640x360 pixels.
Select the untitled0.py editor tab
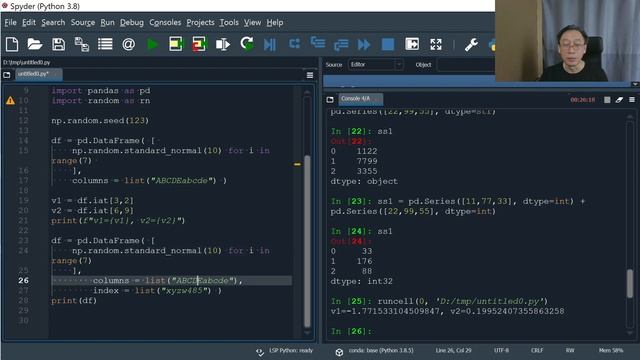39,74
